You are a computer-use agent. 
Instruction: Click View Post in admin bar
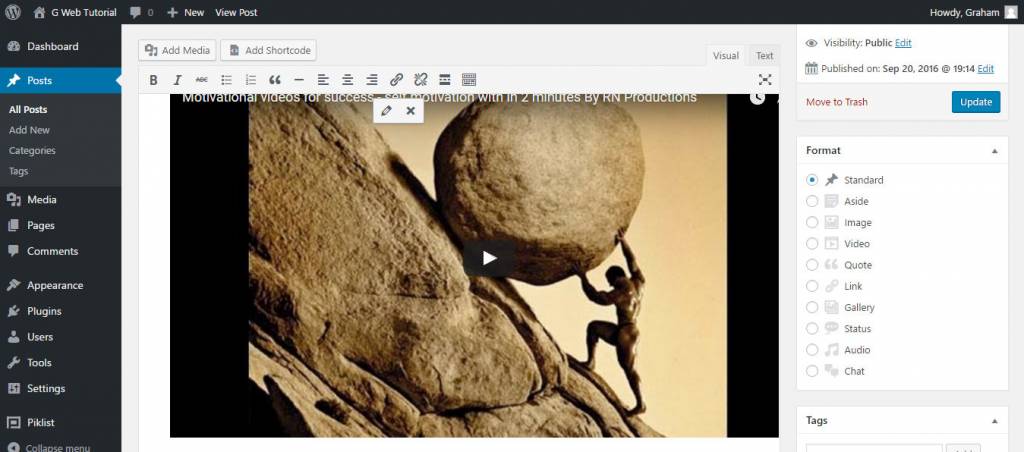coord(236,12)
